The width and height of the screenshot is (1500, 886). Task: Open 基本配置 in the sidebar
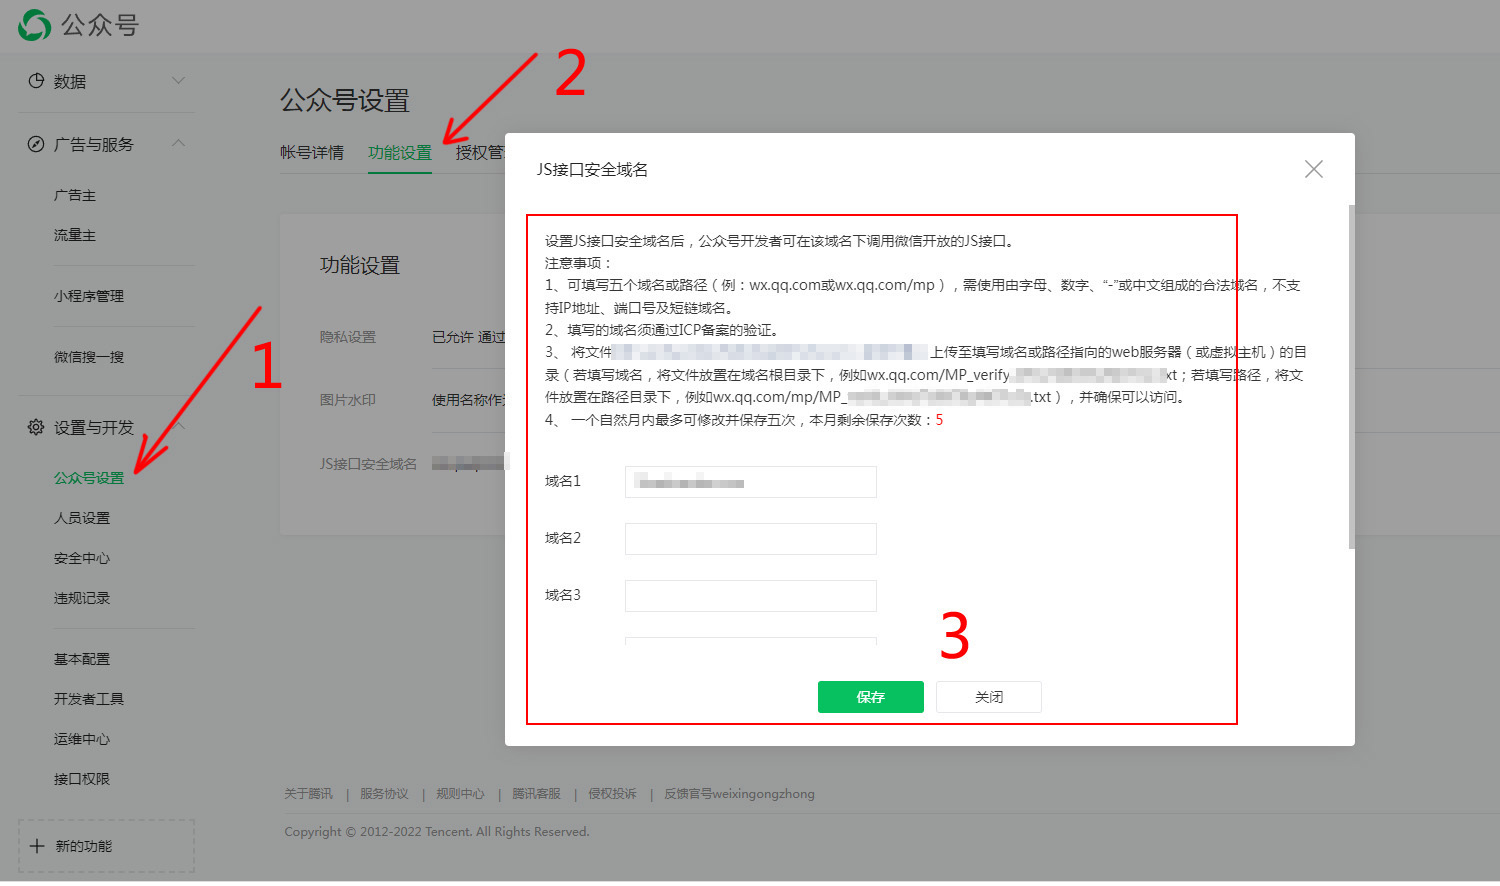click(x=82, y=659)
